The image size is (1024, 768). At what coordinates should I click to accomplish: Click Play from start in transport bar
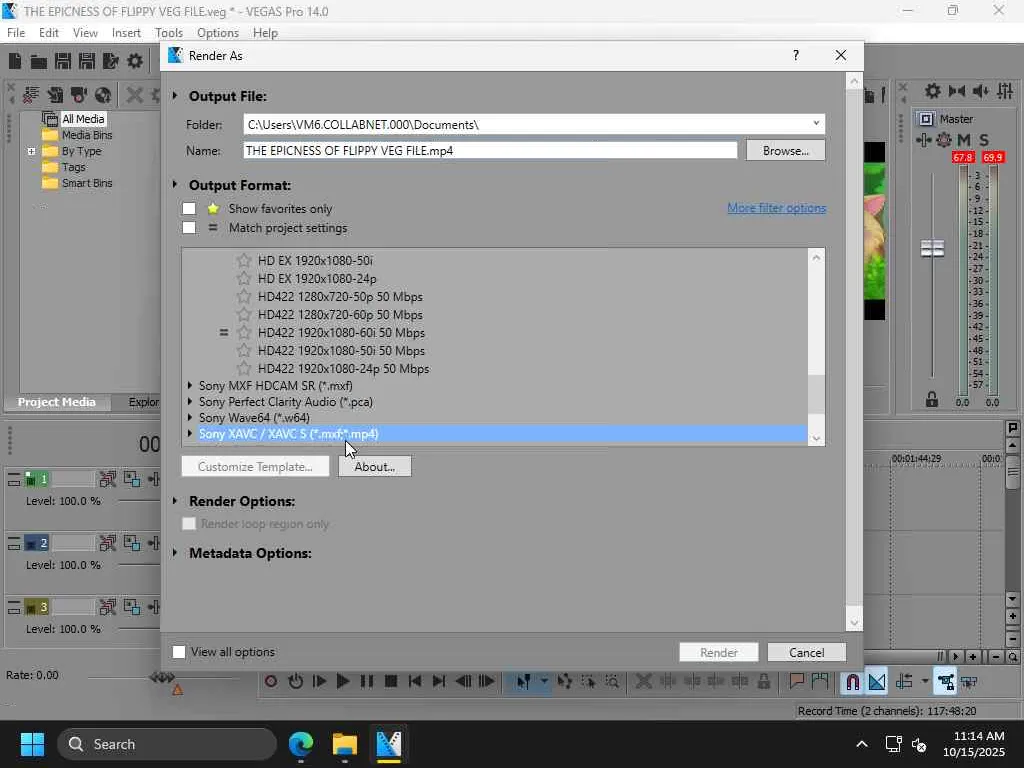pyautogui.click(x=319, y=681)
